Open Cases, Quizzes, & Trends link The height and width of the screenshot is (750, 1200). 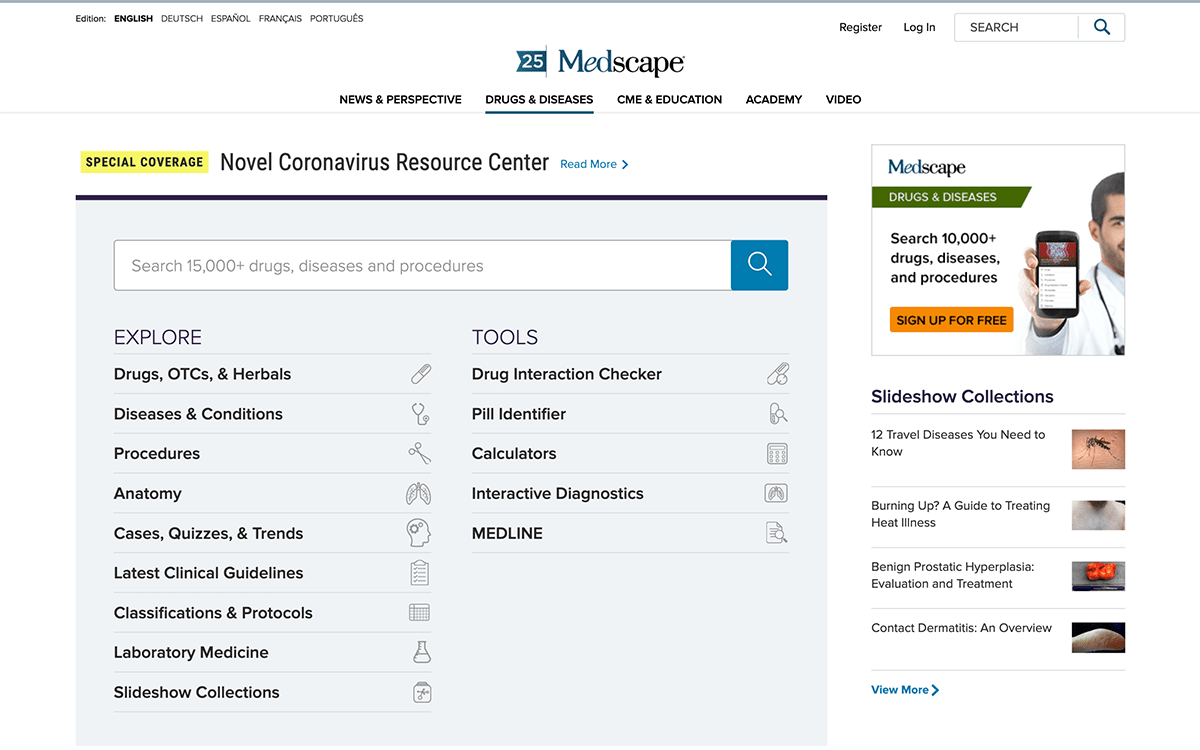pyautogui.click(x=208, y=533)
